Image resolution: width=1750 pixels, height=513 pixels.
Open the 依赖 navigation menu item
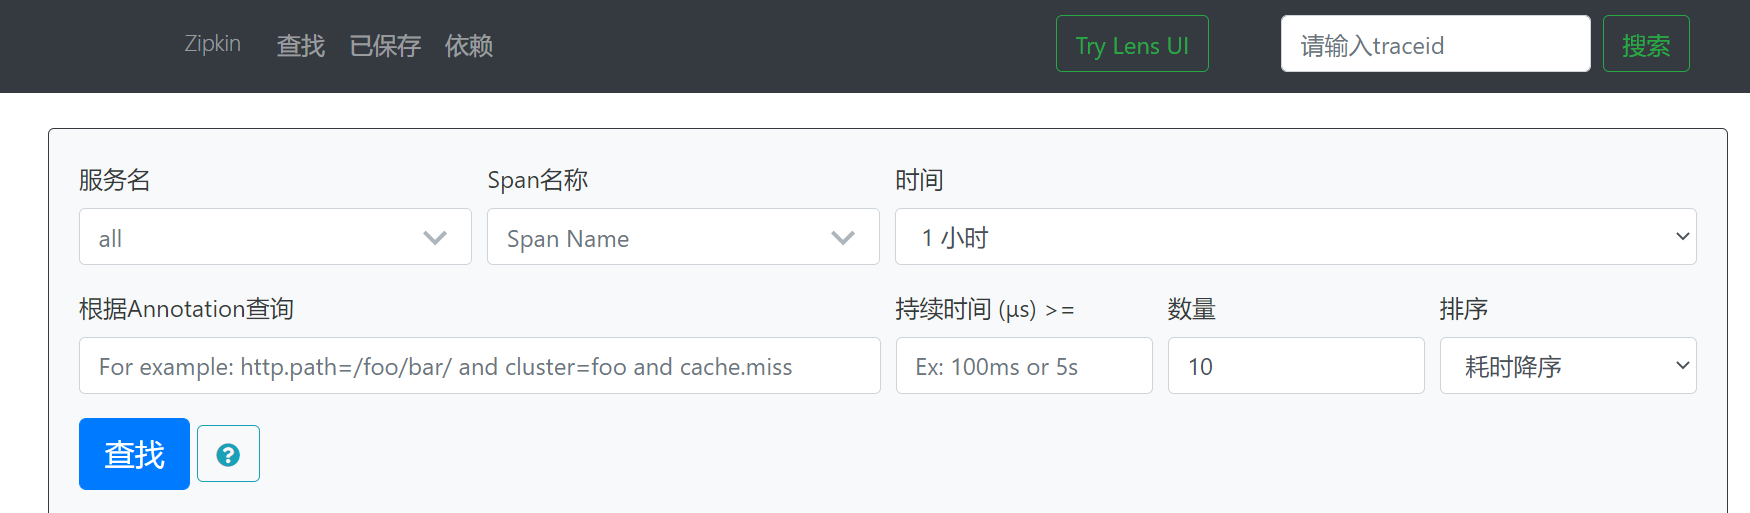tap(469, 46)
